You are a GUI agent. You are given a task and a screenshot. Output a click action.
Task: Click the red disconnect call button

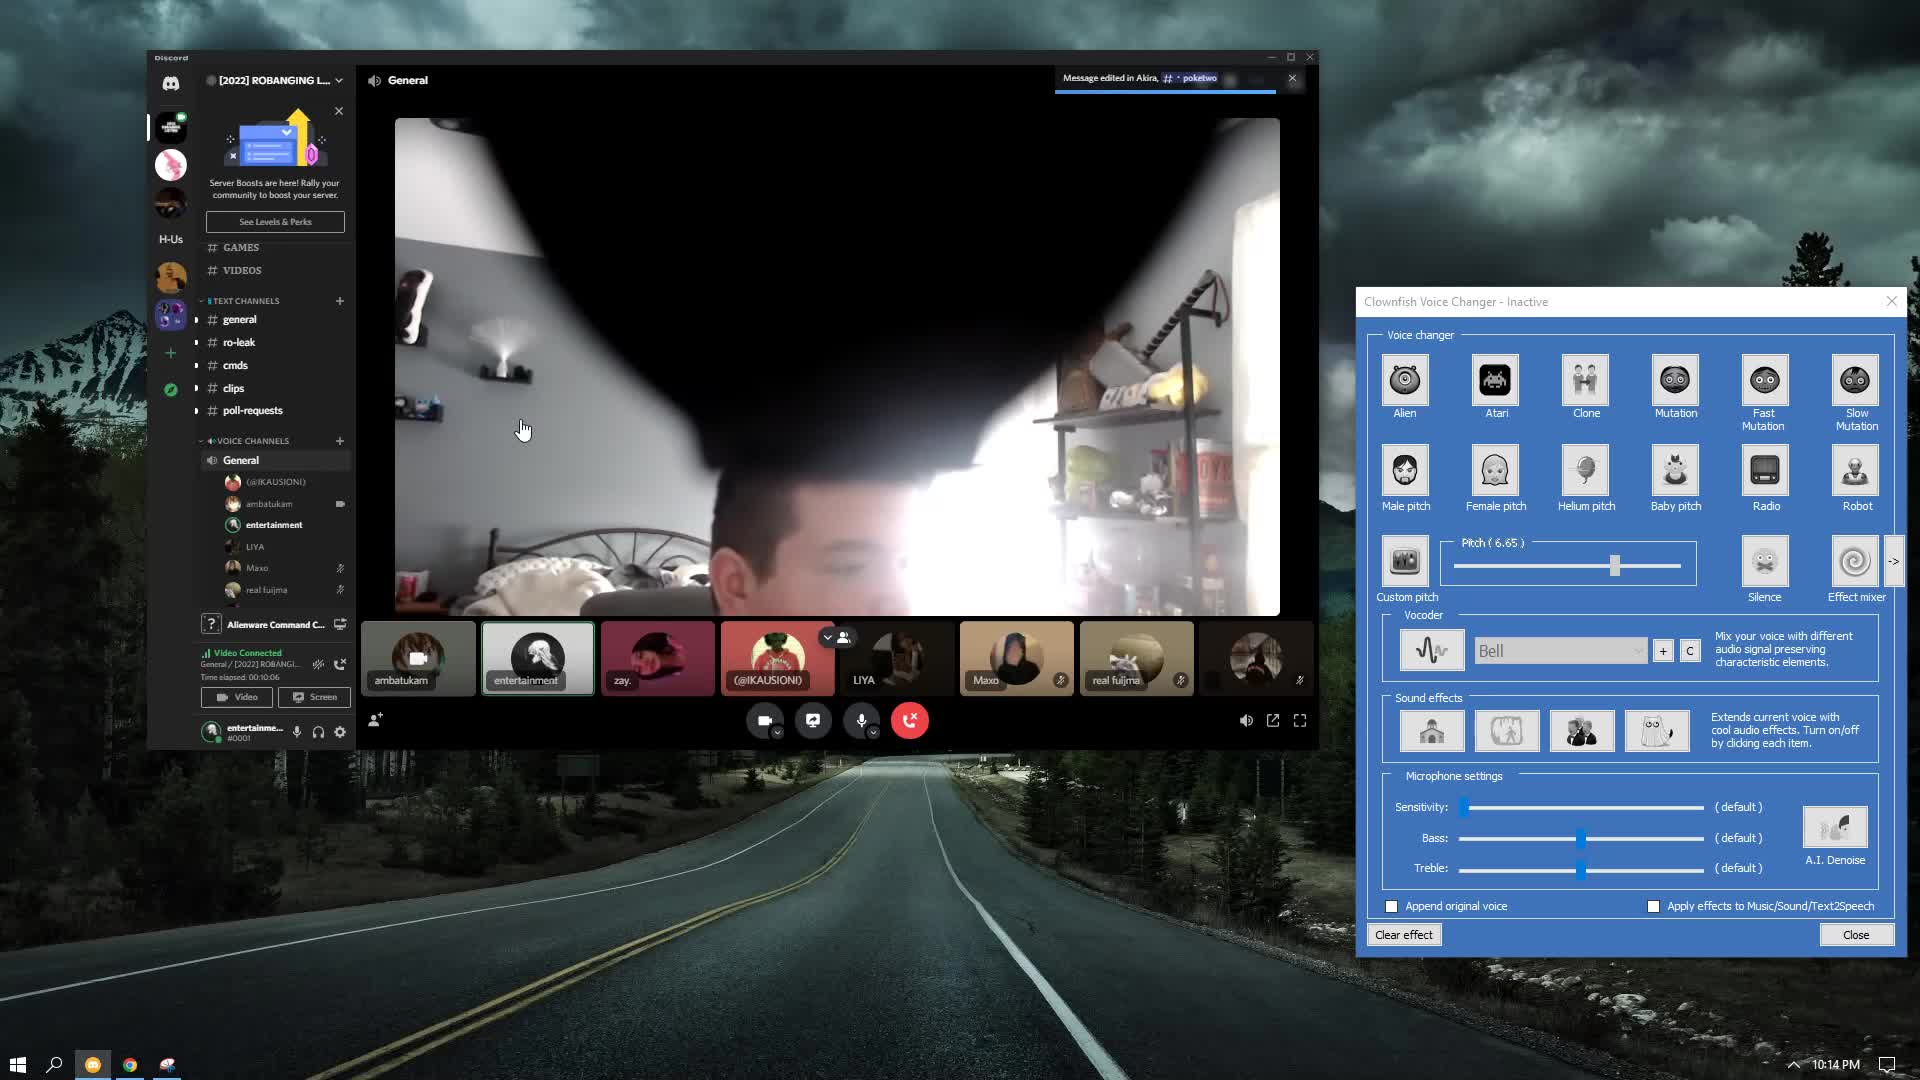[909, 720]
